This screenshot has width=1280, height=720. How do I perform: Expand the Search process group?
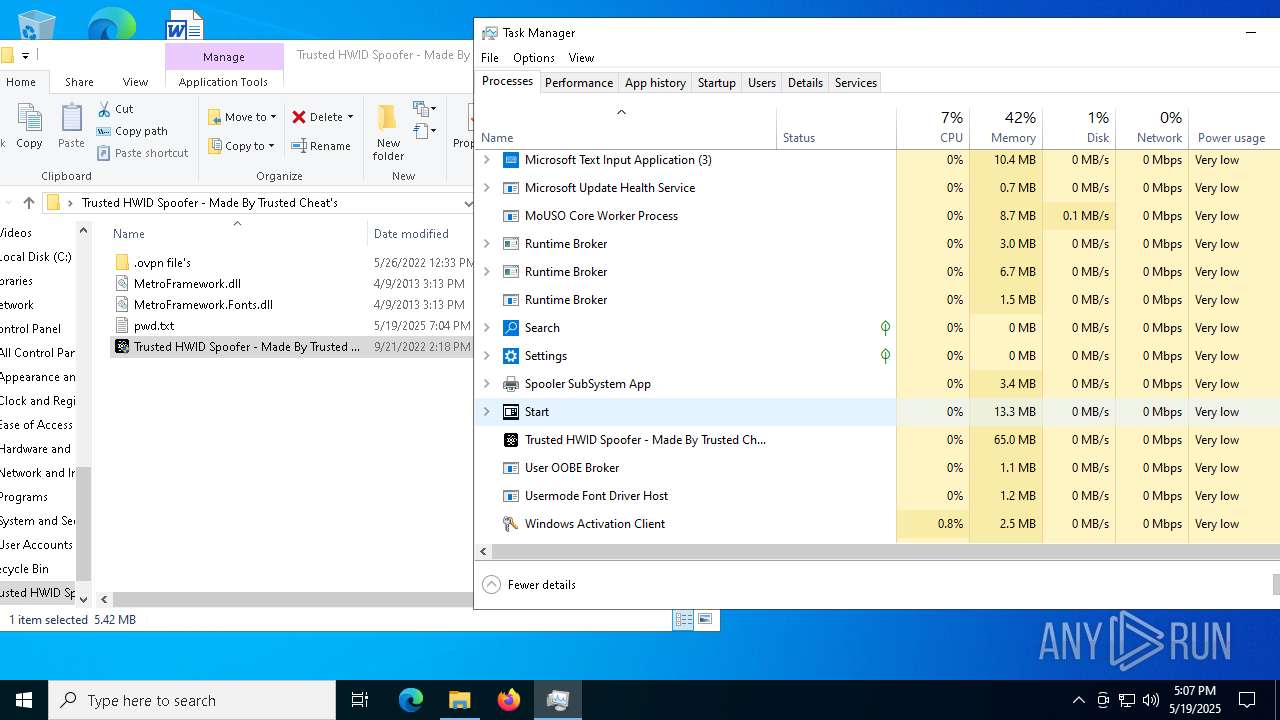[487, 328]
